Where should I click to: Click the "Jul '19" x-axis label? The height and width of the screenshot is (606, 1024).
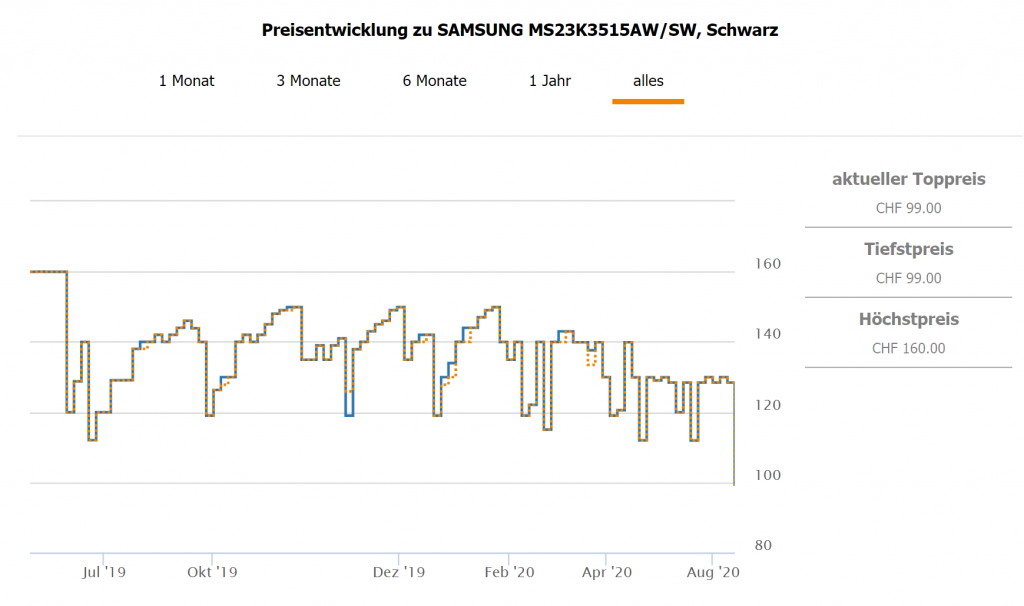click(104, 573)
